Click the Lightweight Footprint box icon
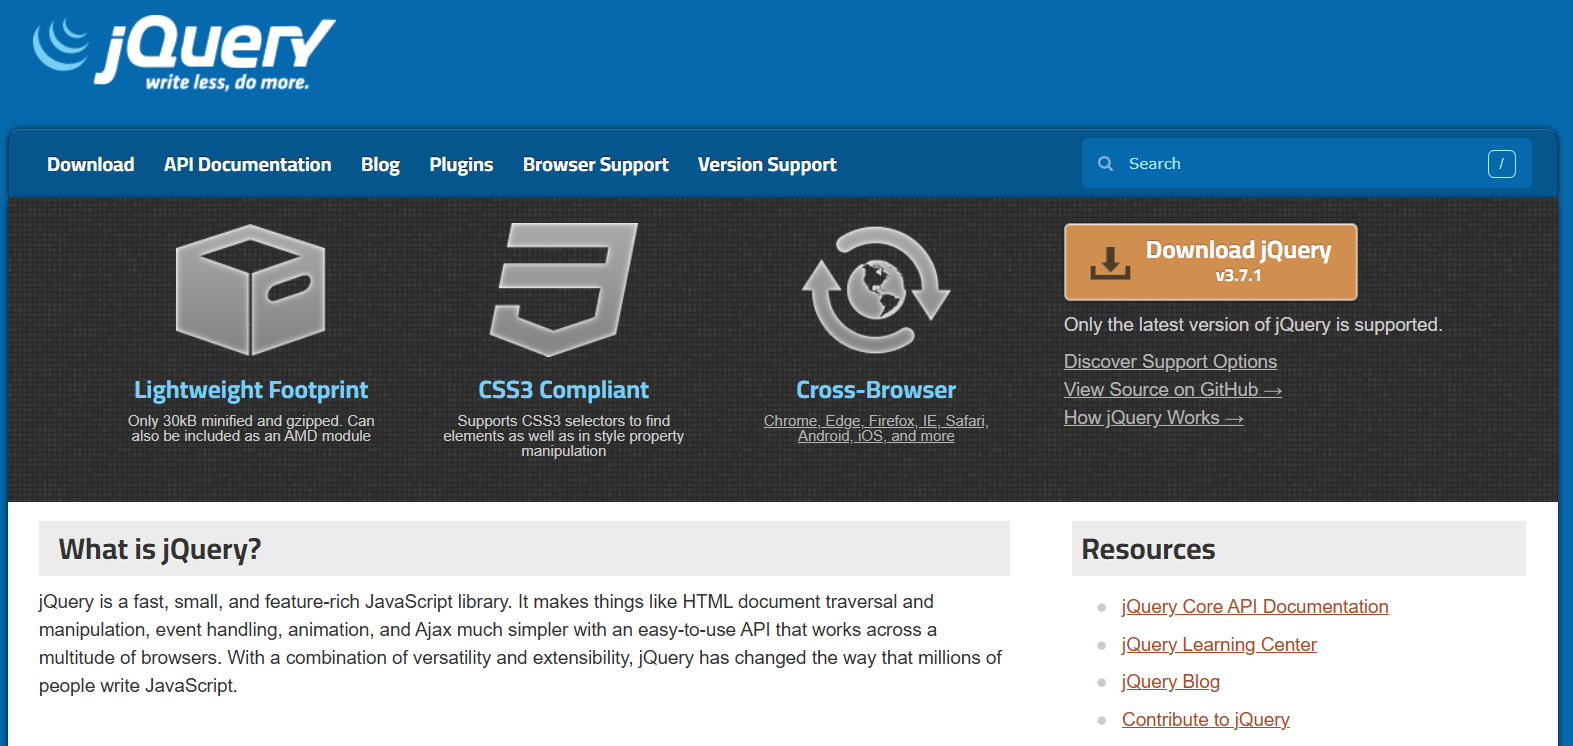This screenshot has height=746, width=1573. point(251,290)
